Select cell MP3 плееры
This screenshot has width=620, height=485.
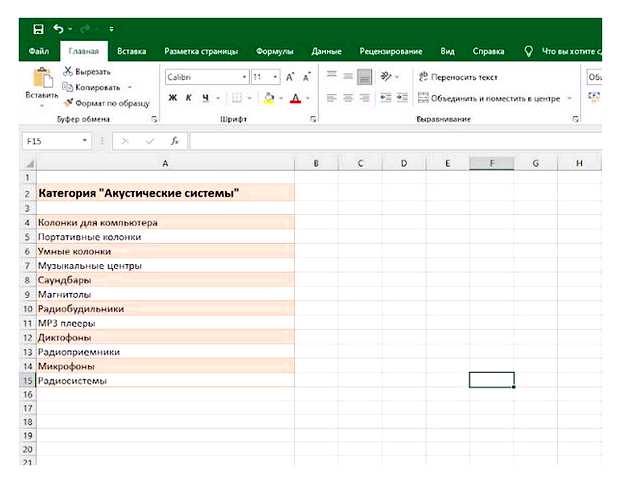[x=165, y=323]
